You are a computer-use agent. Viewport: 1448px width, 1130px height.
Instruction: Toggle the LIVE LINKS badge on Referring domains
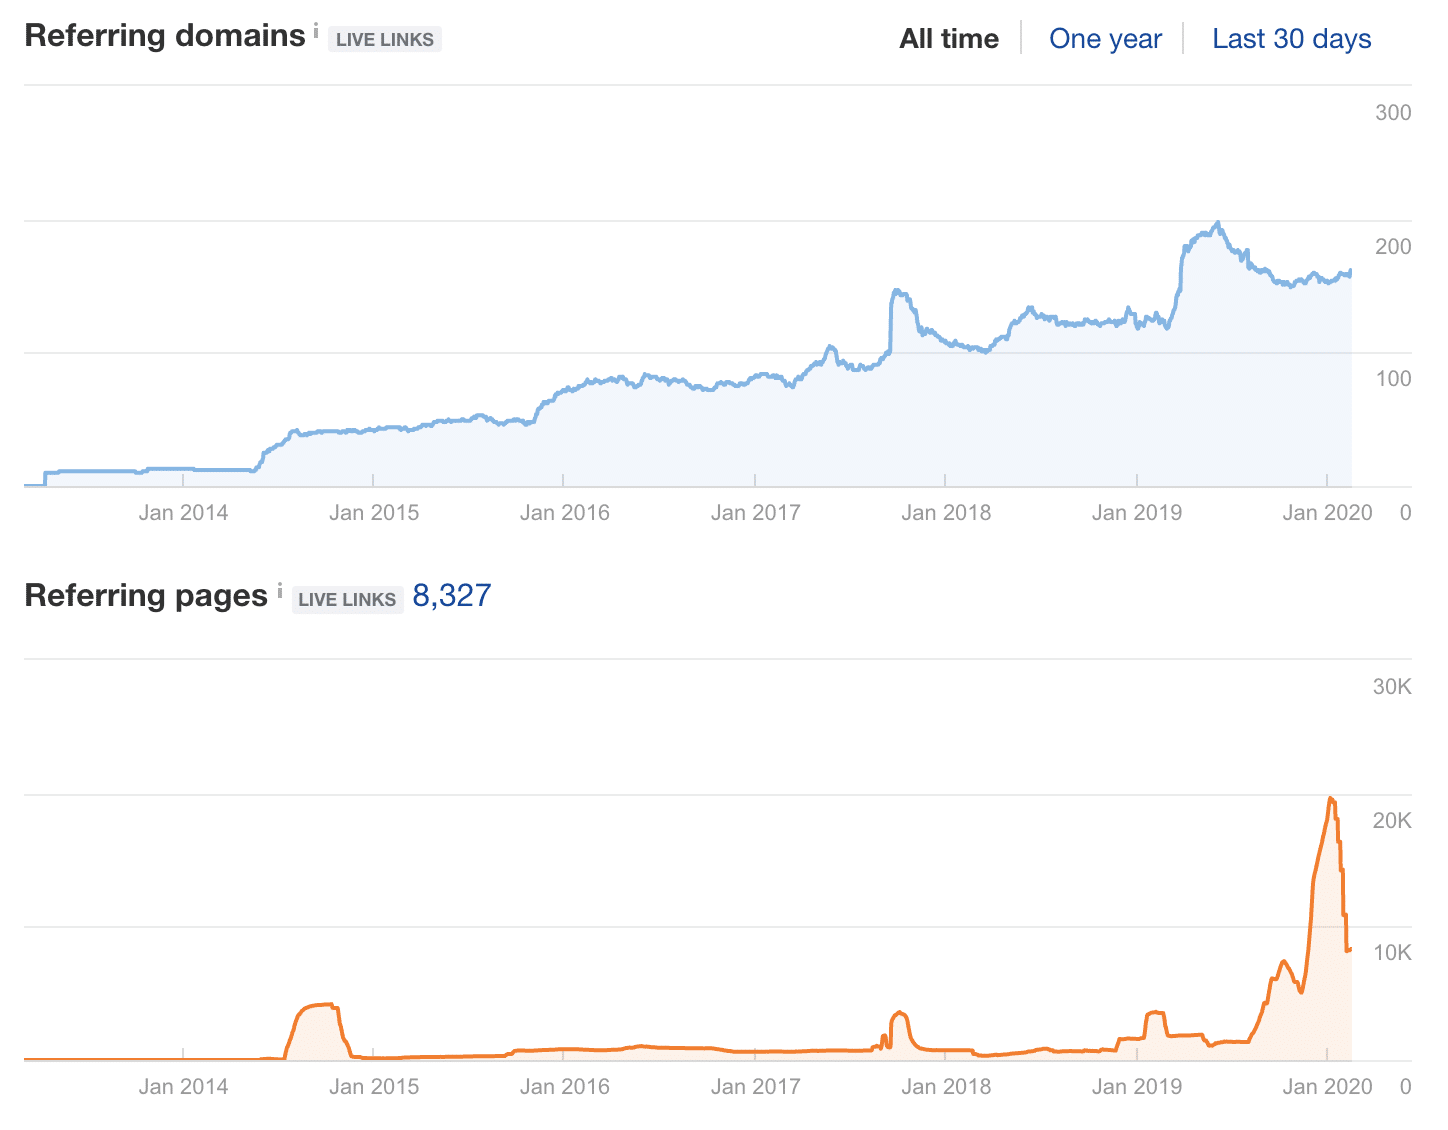pos(385,40)
